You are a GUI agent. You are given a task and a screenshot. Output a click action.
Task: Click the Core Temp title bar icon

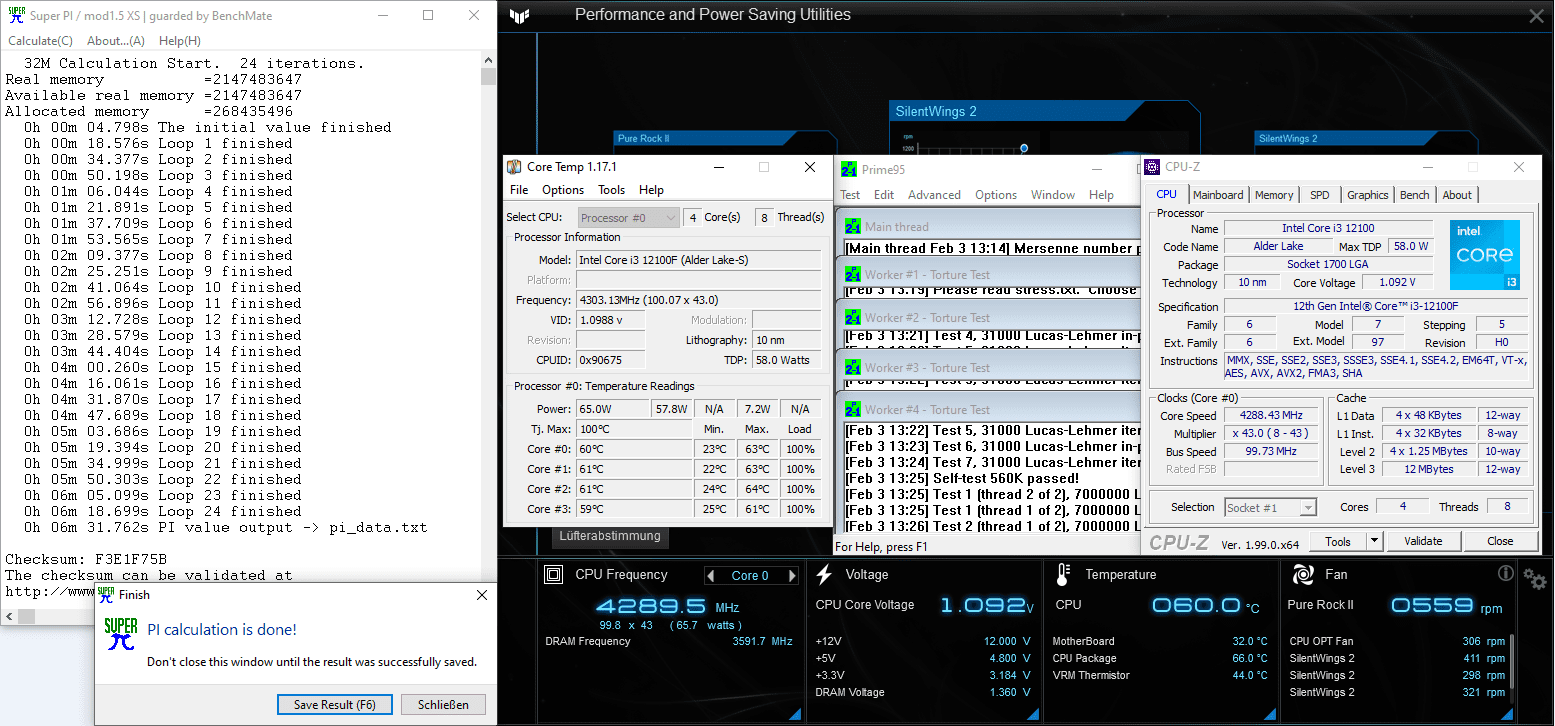514,167
